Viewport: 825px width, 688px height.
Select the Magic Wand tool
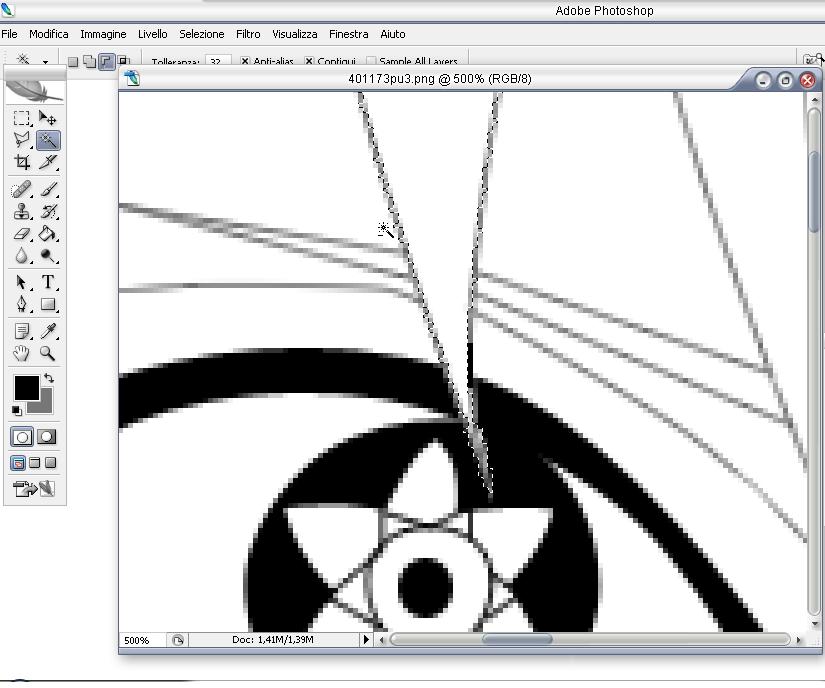coord(47,141)
